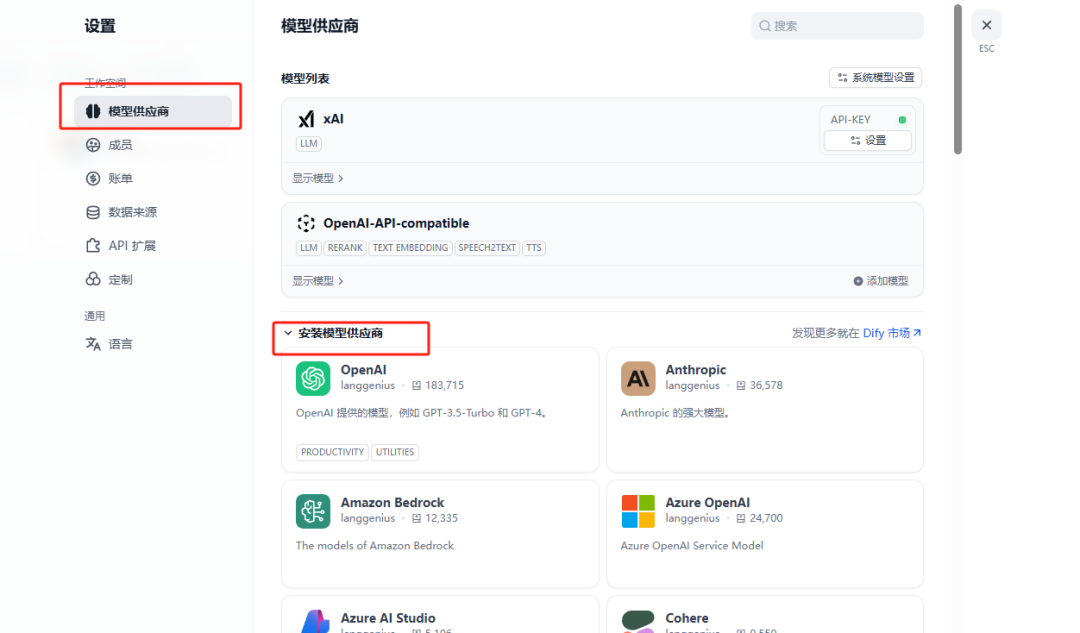The height and width of the screenshot is (633, 1080).
Task: Click the OpenAI-API-compatible provider icon
Action: 306,223
